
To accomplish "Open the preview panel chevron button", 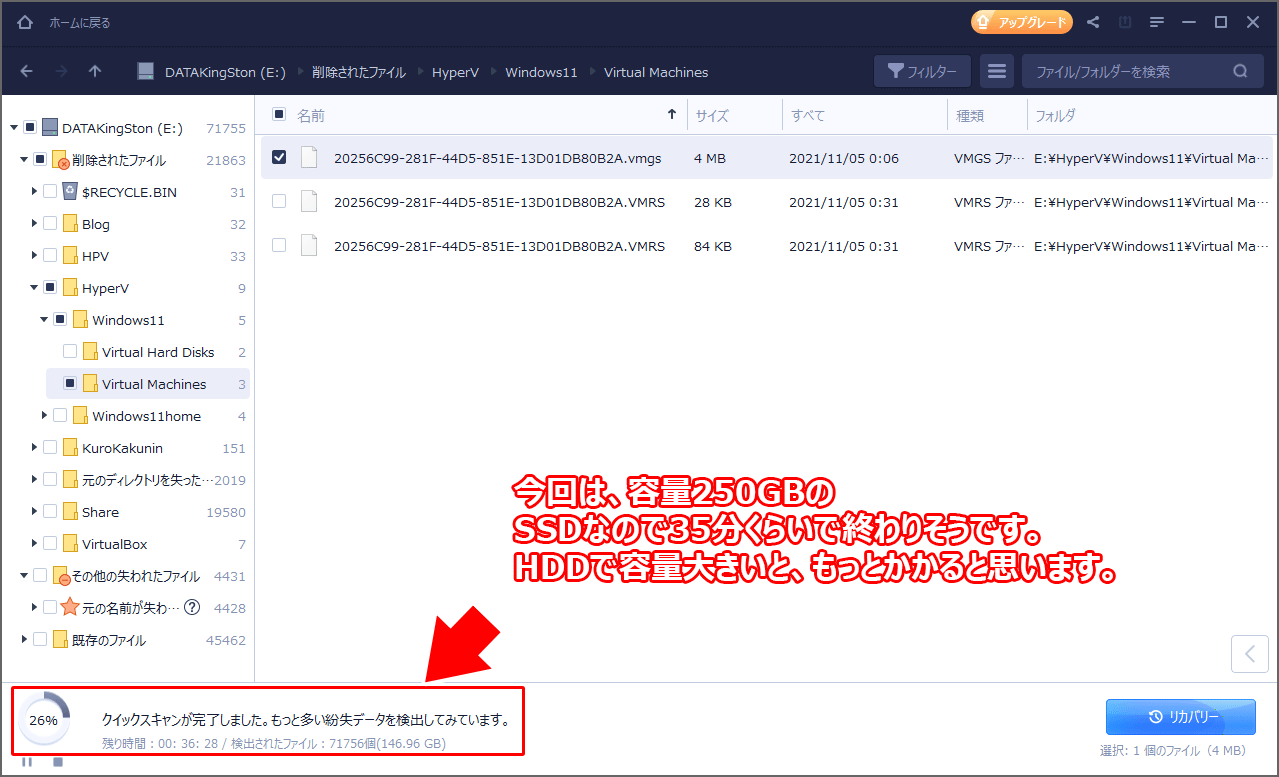I will coord(1249,655).
